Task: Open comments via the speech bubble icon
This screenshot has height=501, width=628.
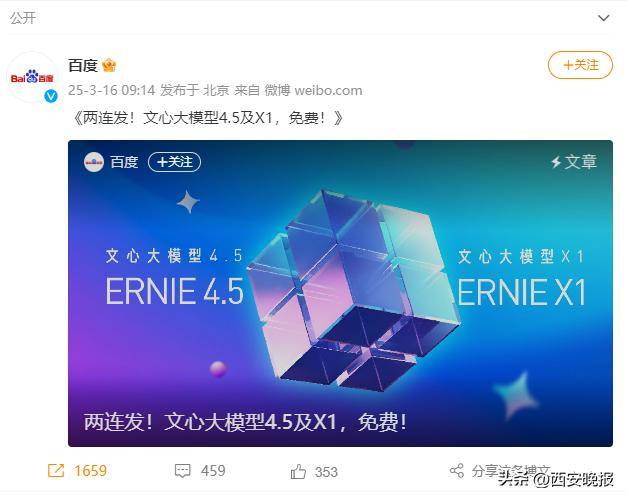Action: (183, 471)
